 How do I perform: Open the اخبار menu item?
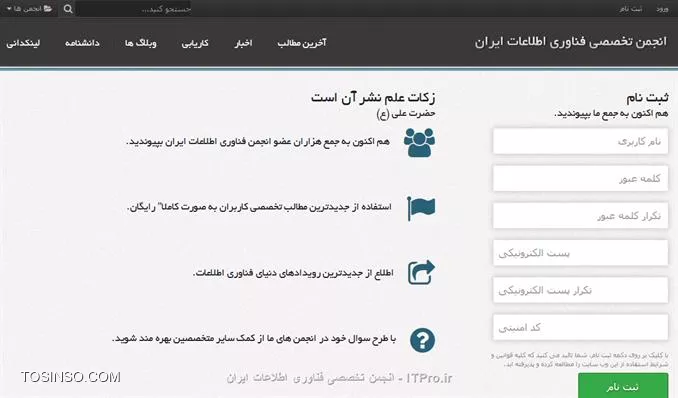(x=243, y=43)
